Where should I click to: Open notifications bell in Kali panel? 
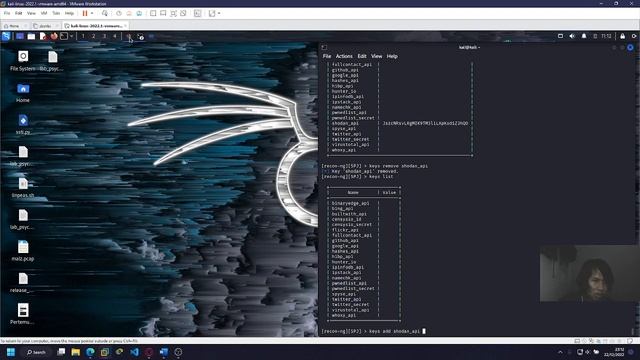click(584, 36)
